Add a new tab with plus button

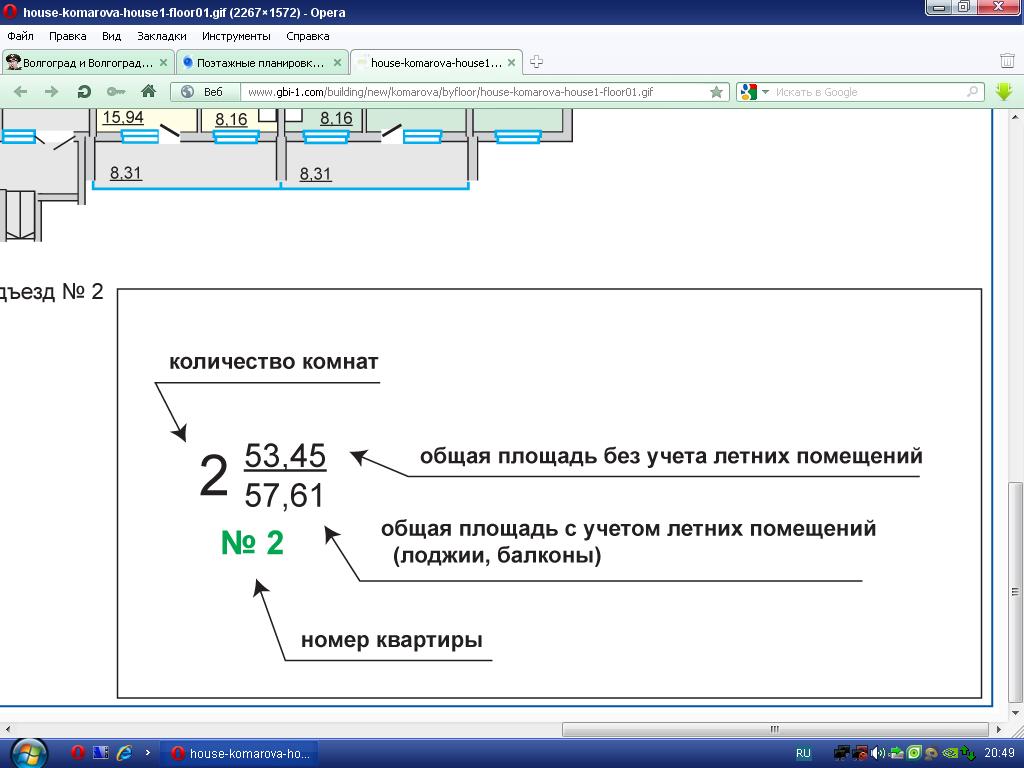tap(536, 62)
